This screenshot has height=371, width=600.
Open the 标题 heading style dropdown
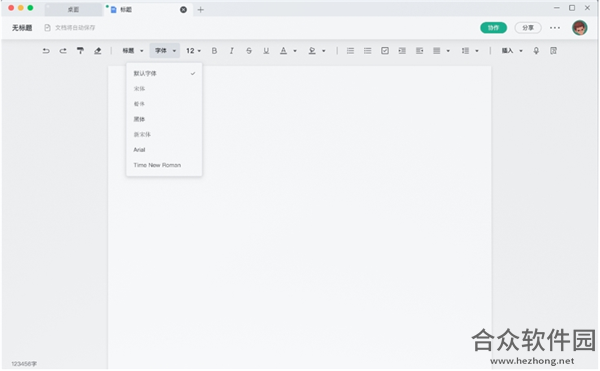coord(132,50)
